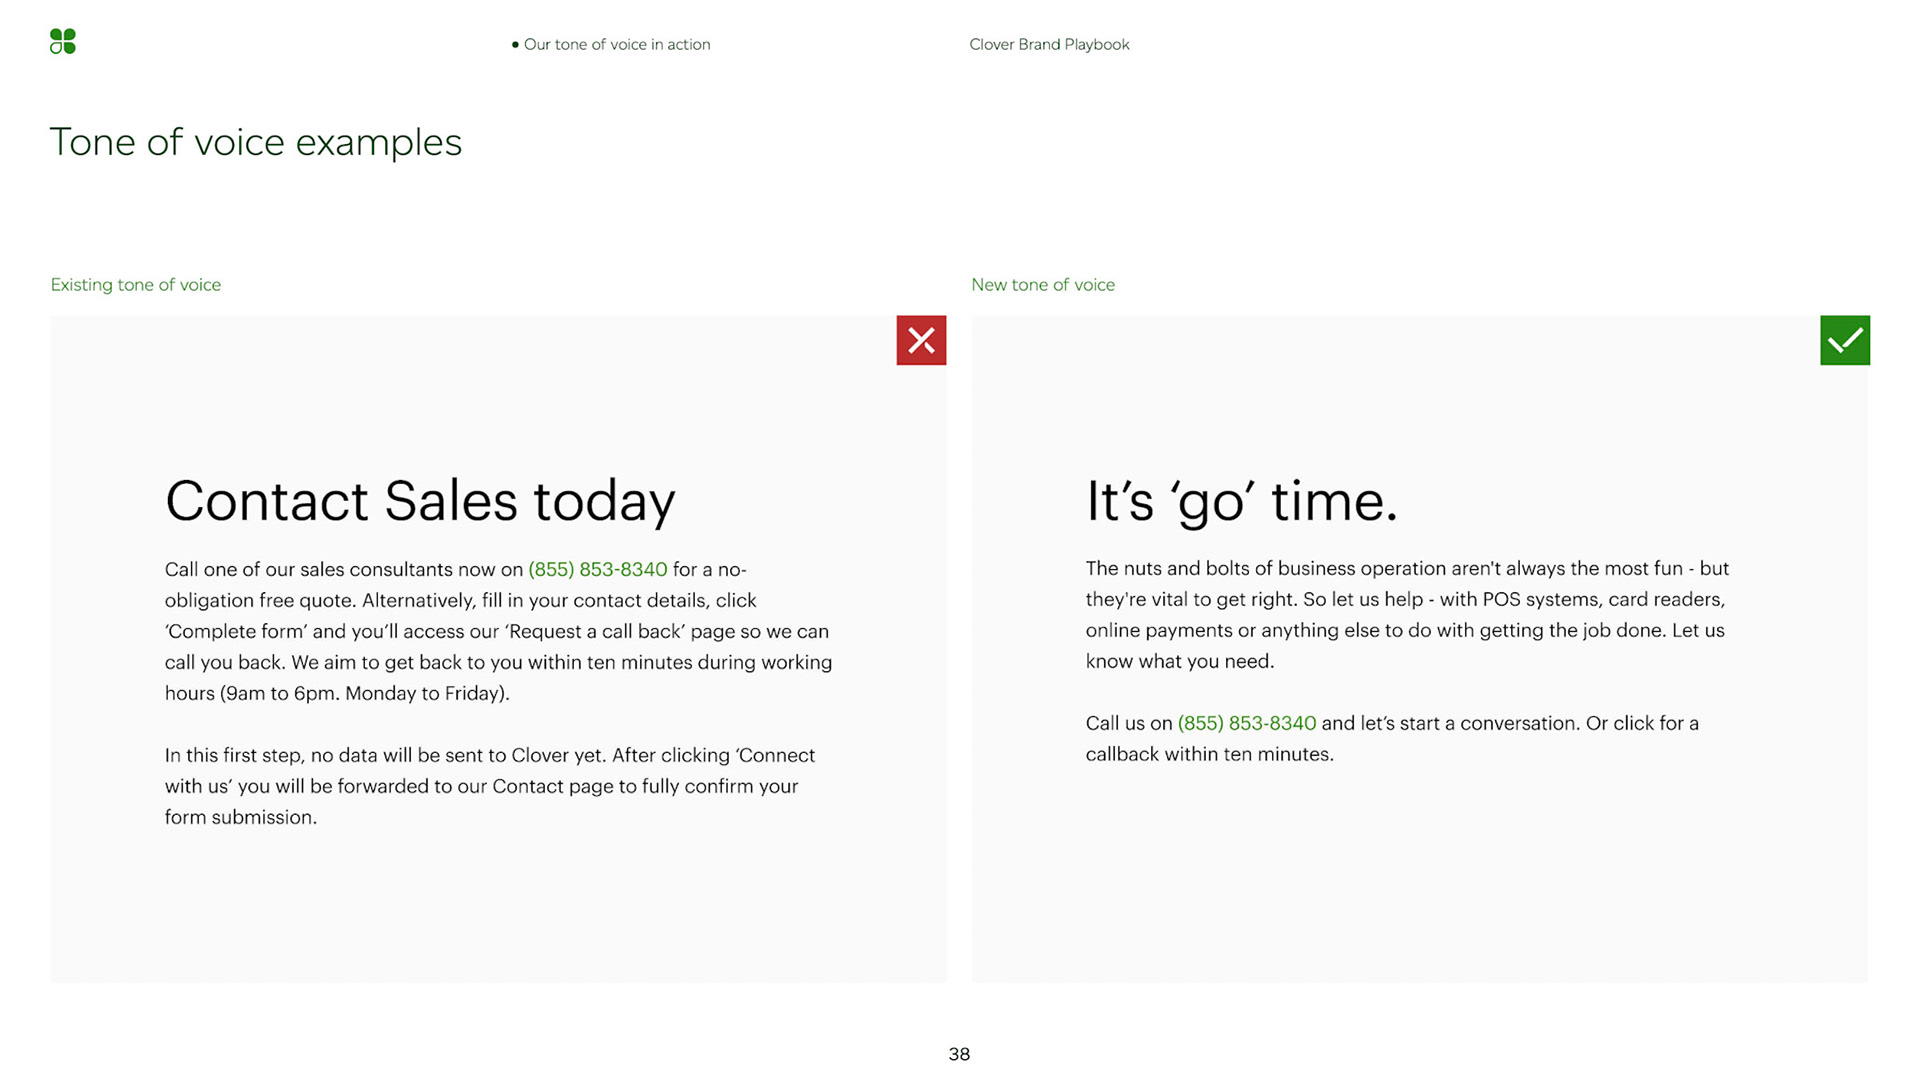
Task: Call the phone number in the existing-tone paragraph
Action: (598, 569)
